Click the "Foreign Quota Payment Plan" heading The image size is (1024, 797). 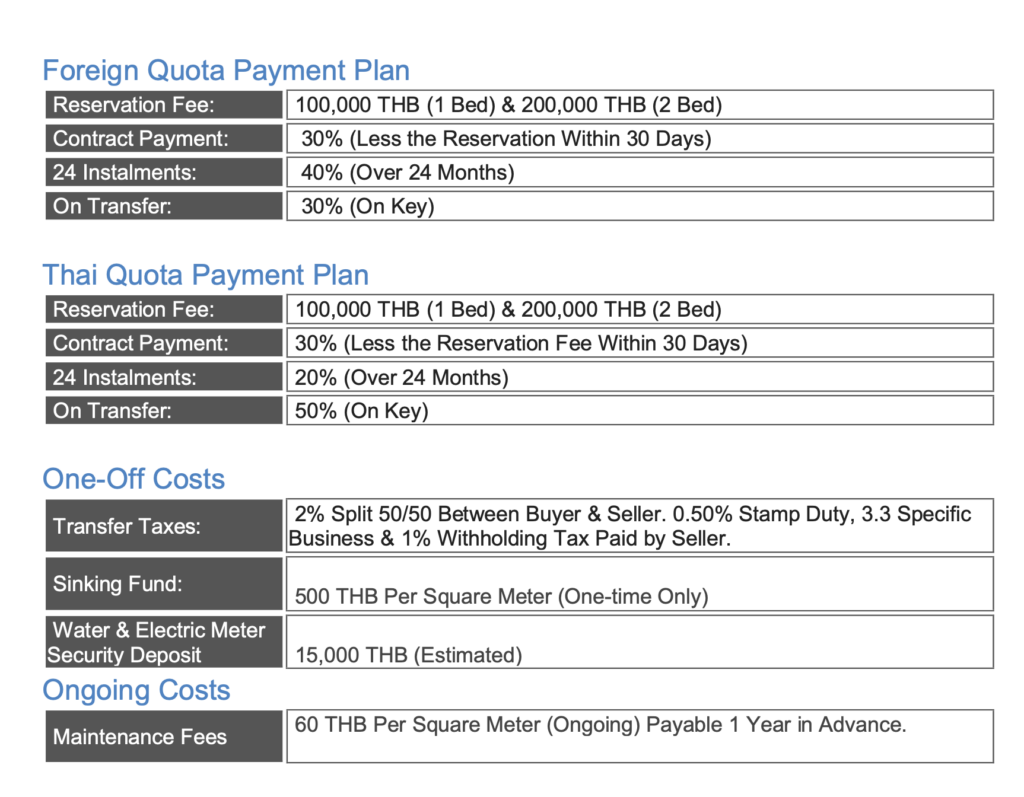click(x=226, y=71)
